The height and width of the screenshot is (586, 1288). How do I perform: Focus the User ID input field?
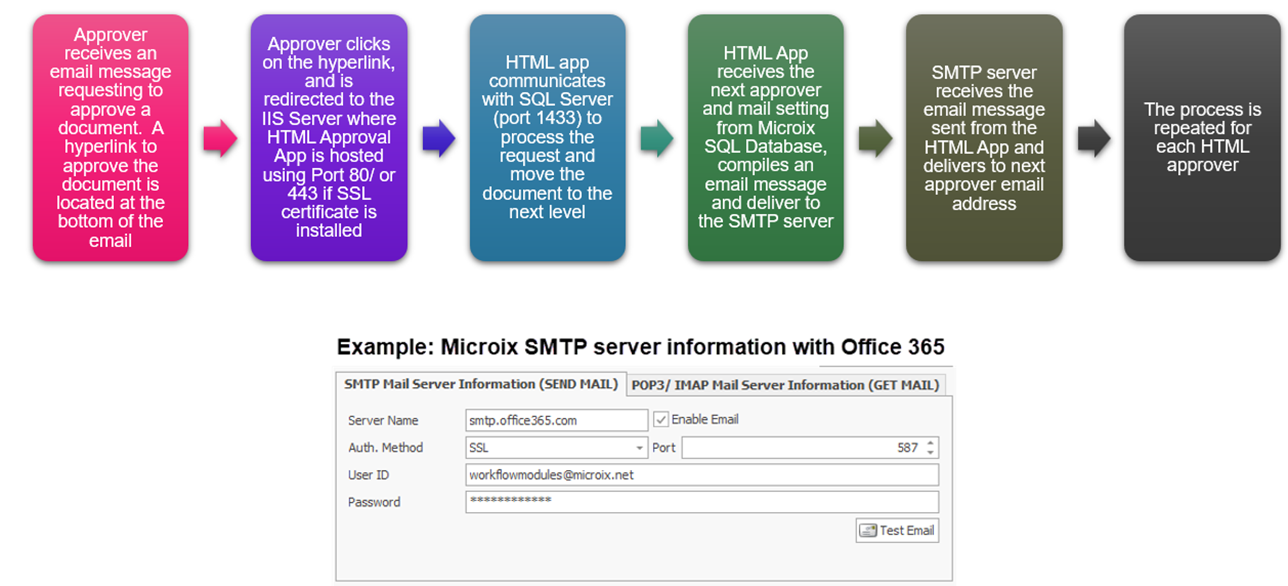pyautogui.click(x=701, y=475)
